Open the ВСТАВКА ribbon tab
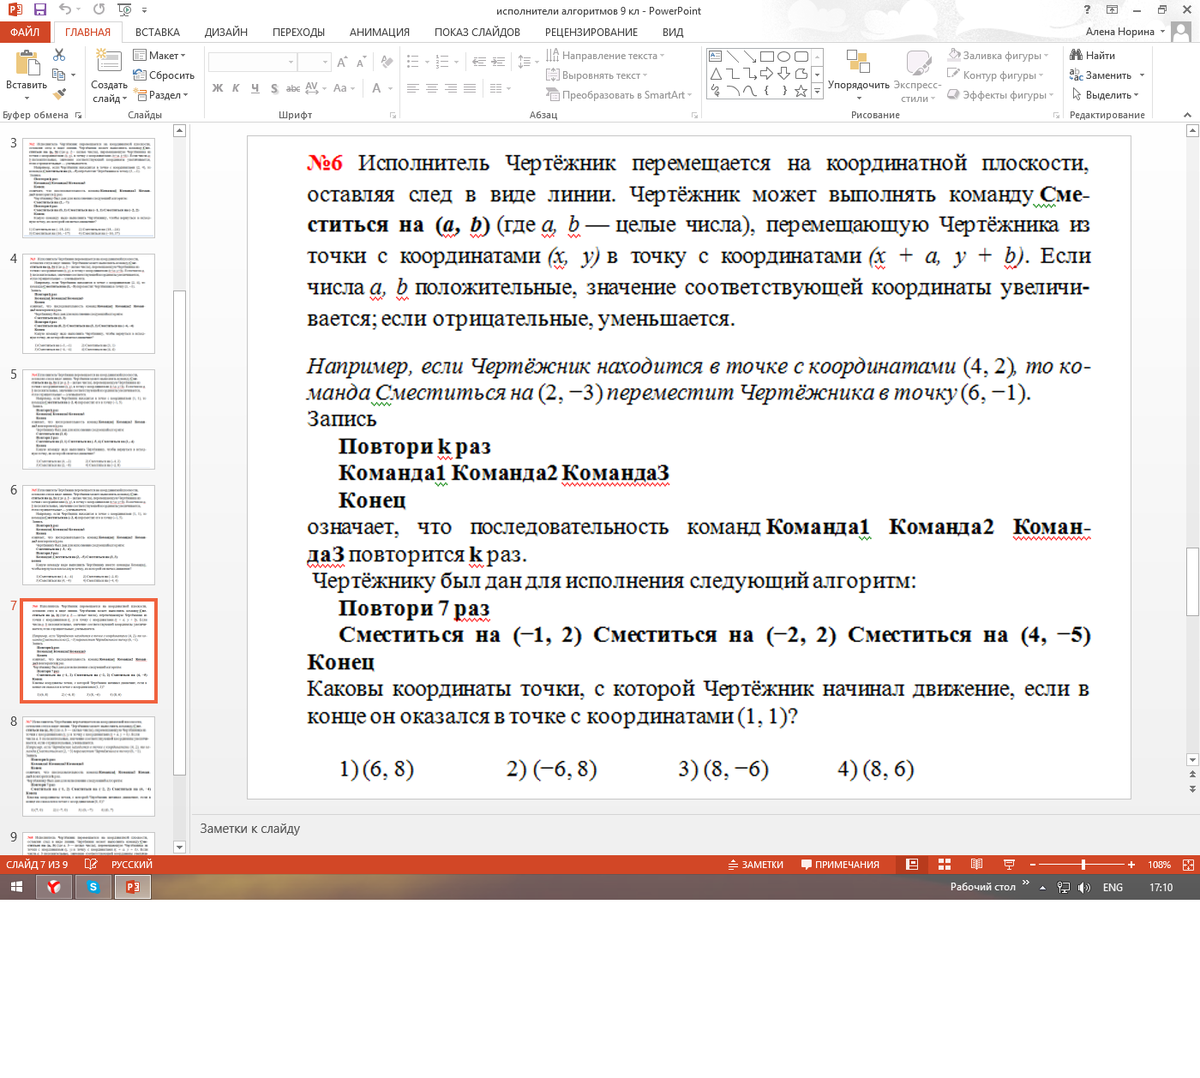1200x1078 pixels. (x=157, y=32)
